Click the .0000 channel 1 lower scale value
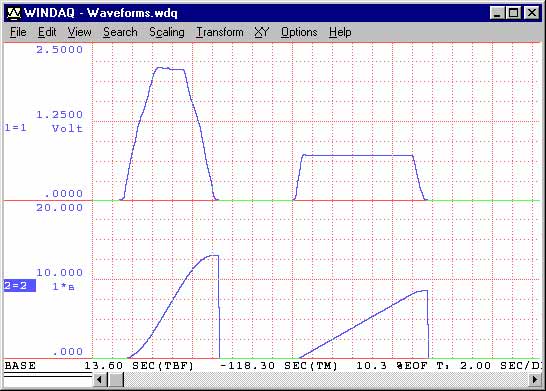 64,194
